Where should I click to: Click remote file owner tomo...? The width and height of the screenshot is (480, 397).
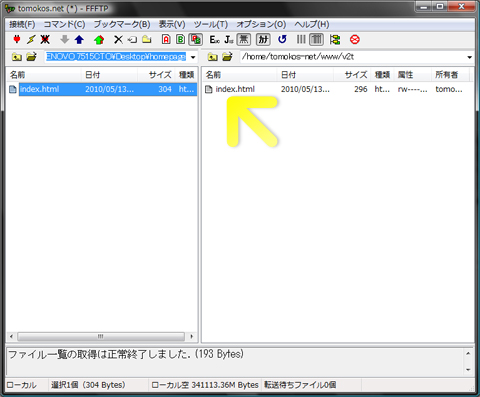[449, 89]
